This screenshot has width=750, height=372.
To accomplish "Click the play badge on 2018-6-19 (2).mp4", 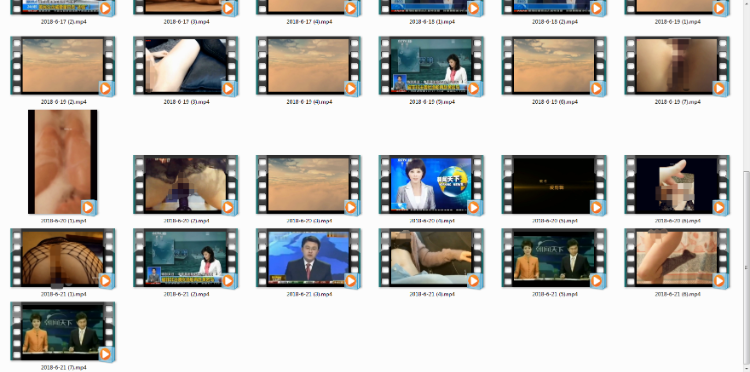I will click(105, 88).
